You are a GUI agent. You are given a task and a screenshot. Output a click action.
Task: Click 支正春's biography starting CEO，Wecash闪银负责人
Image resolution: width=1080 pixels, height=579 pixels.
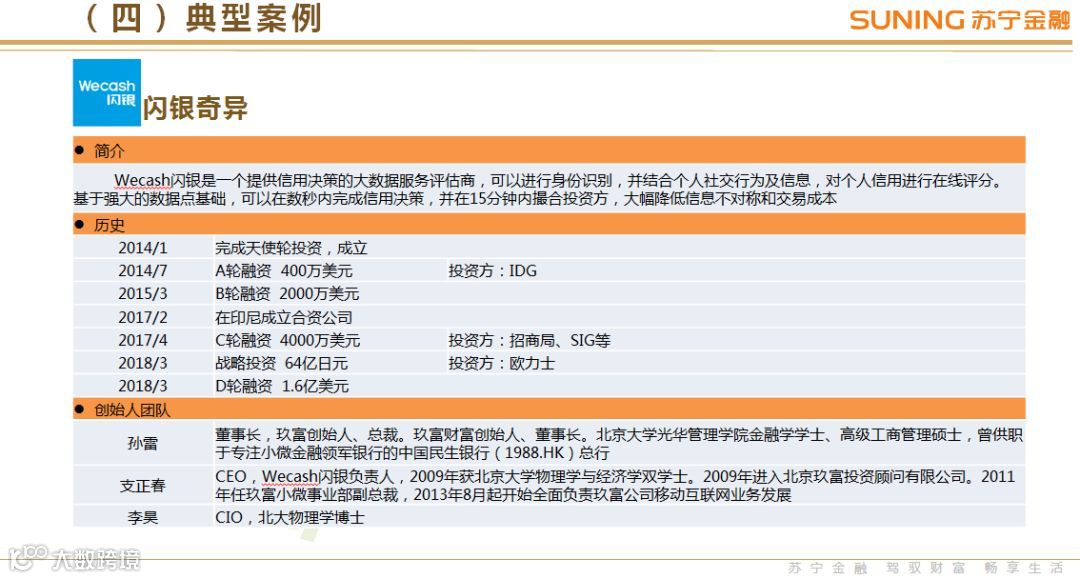click(616, 485)
